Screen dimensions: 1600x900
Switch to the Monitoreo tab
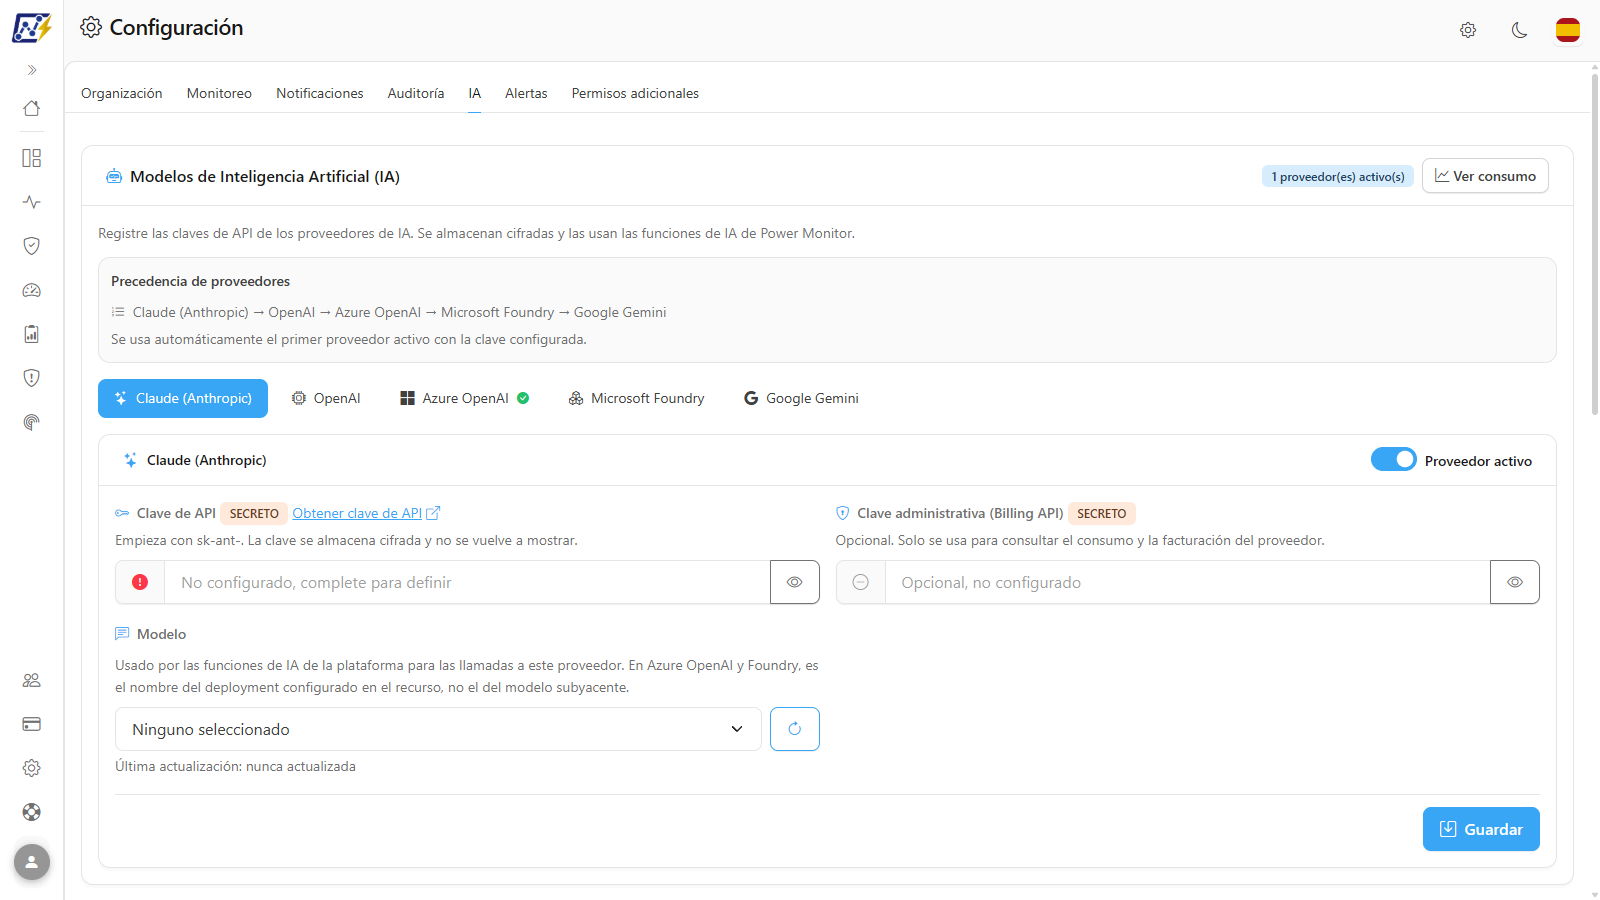tap(219, 93)
